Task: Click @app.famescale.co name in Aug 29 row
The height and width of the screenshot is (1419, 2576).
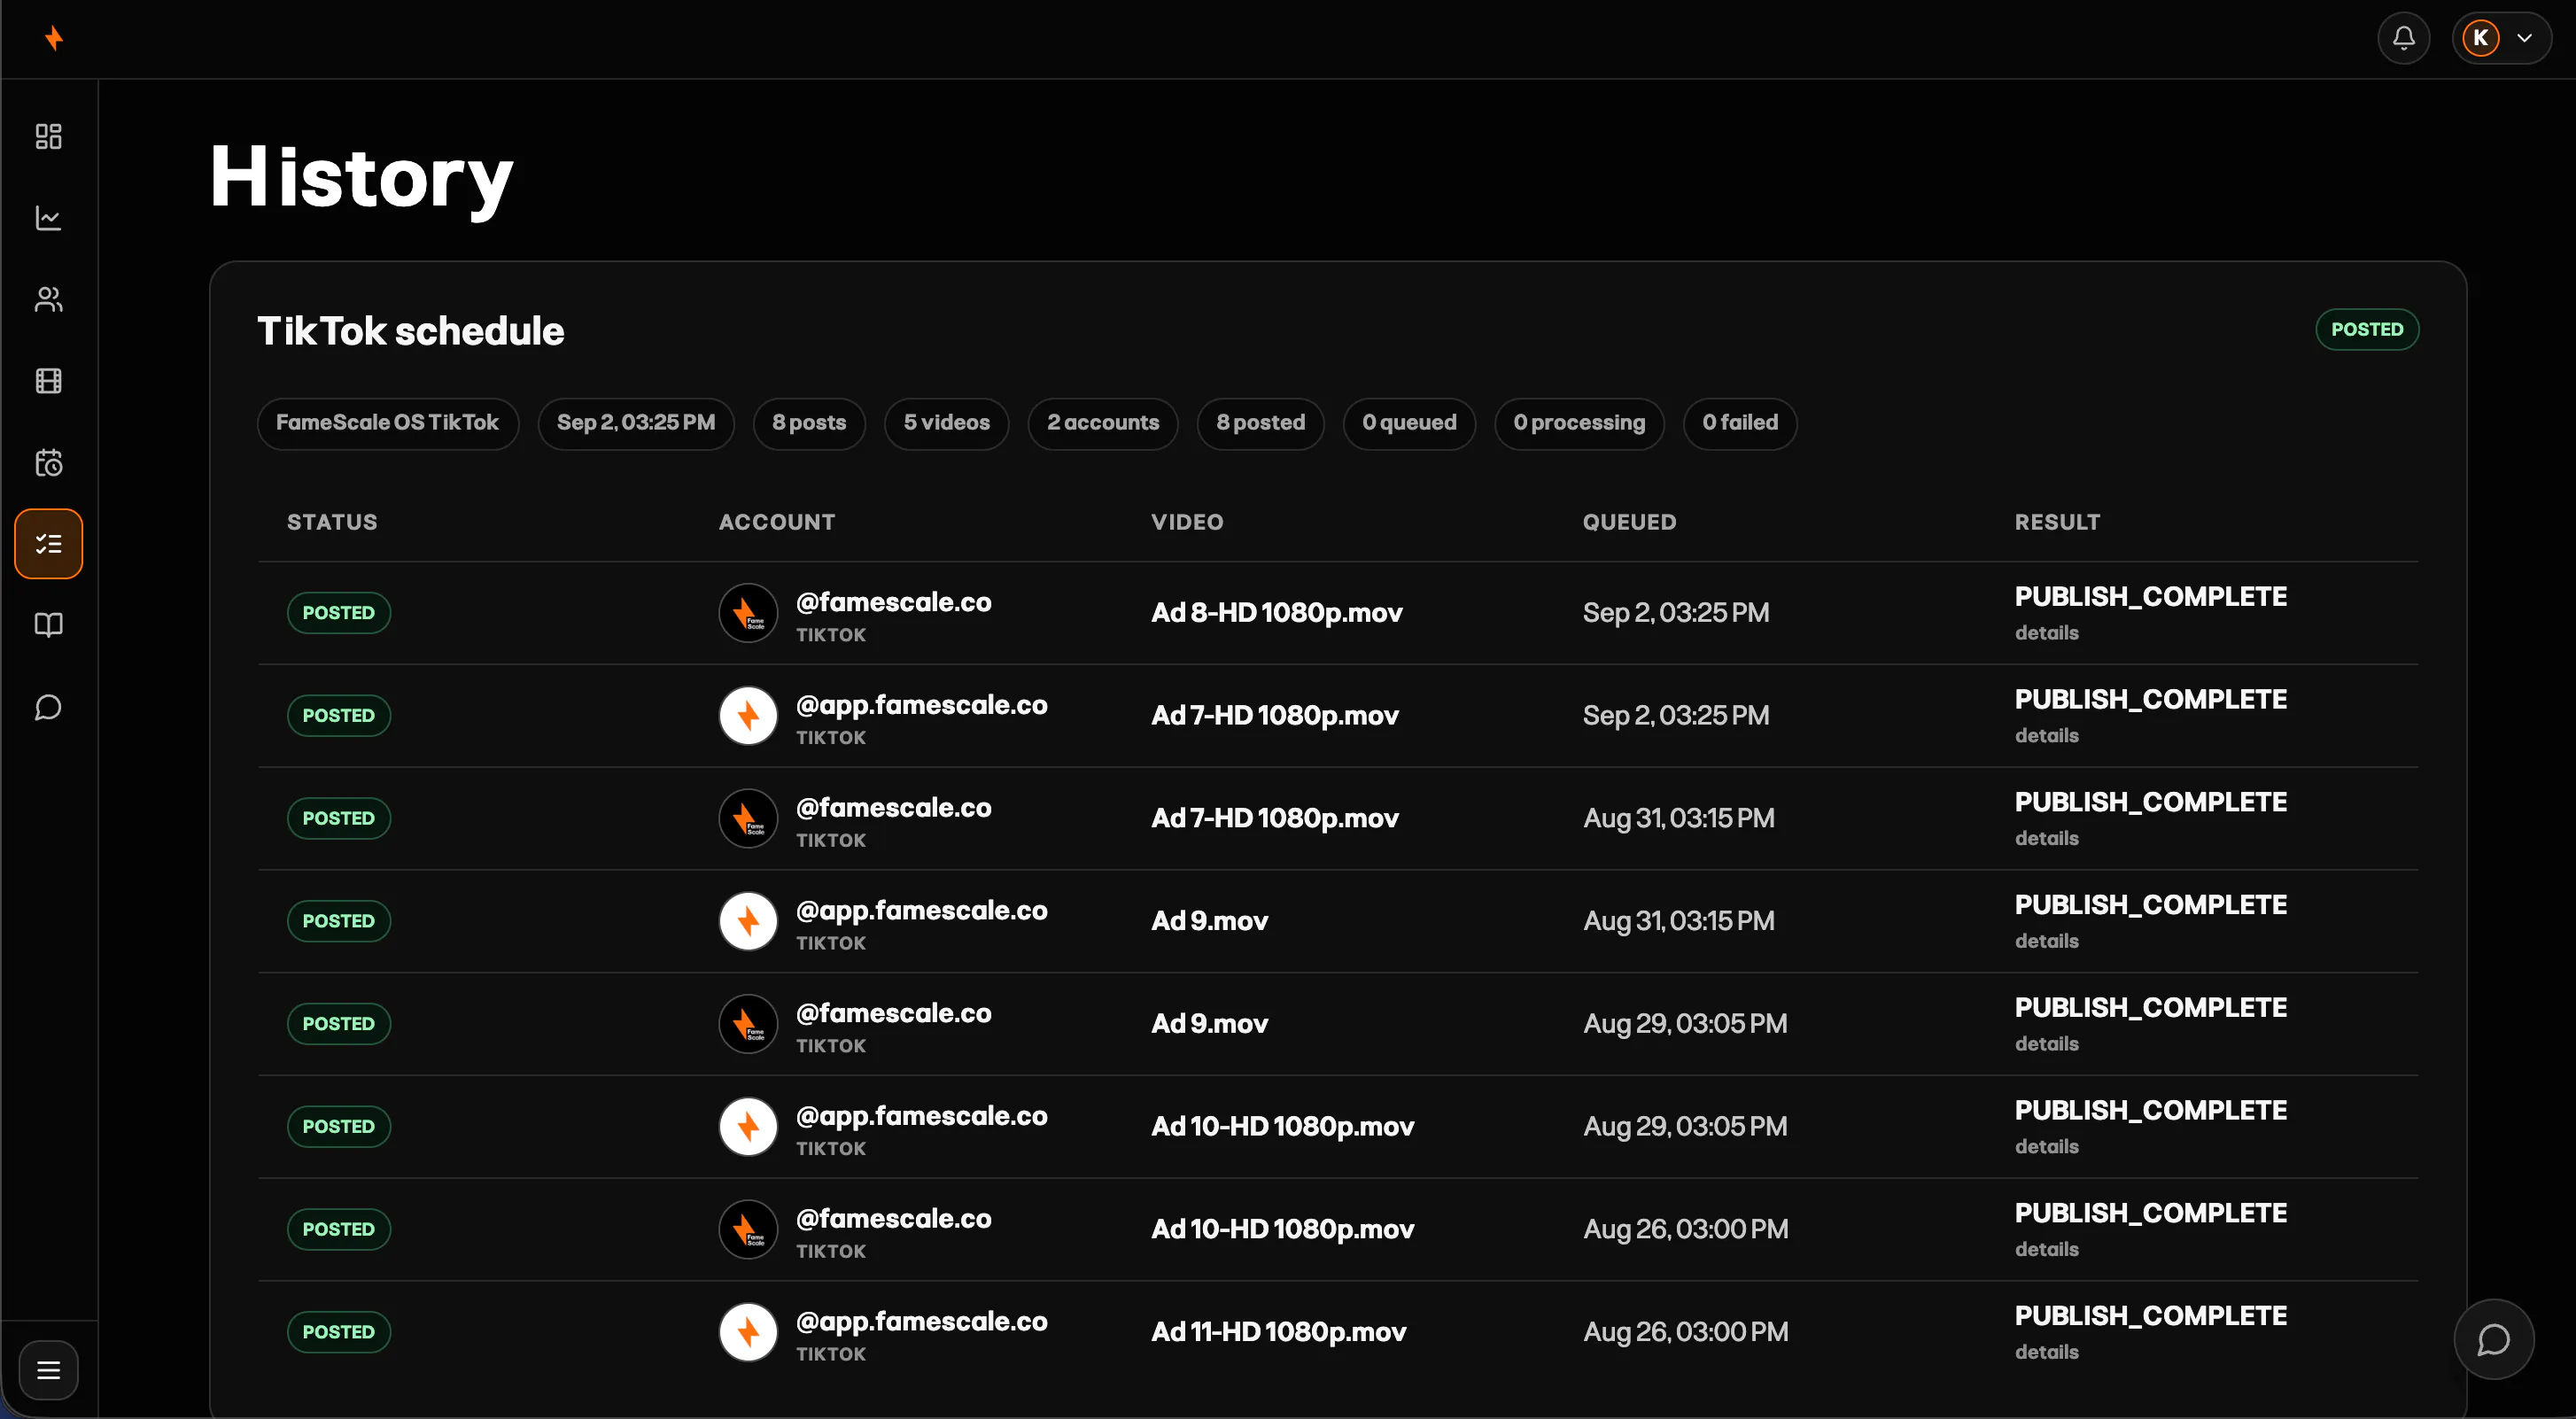Action: coord(922,1117)
